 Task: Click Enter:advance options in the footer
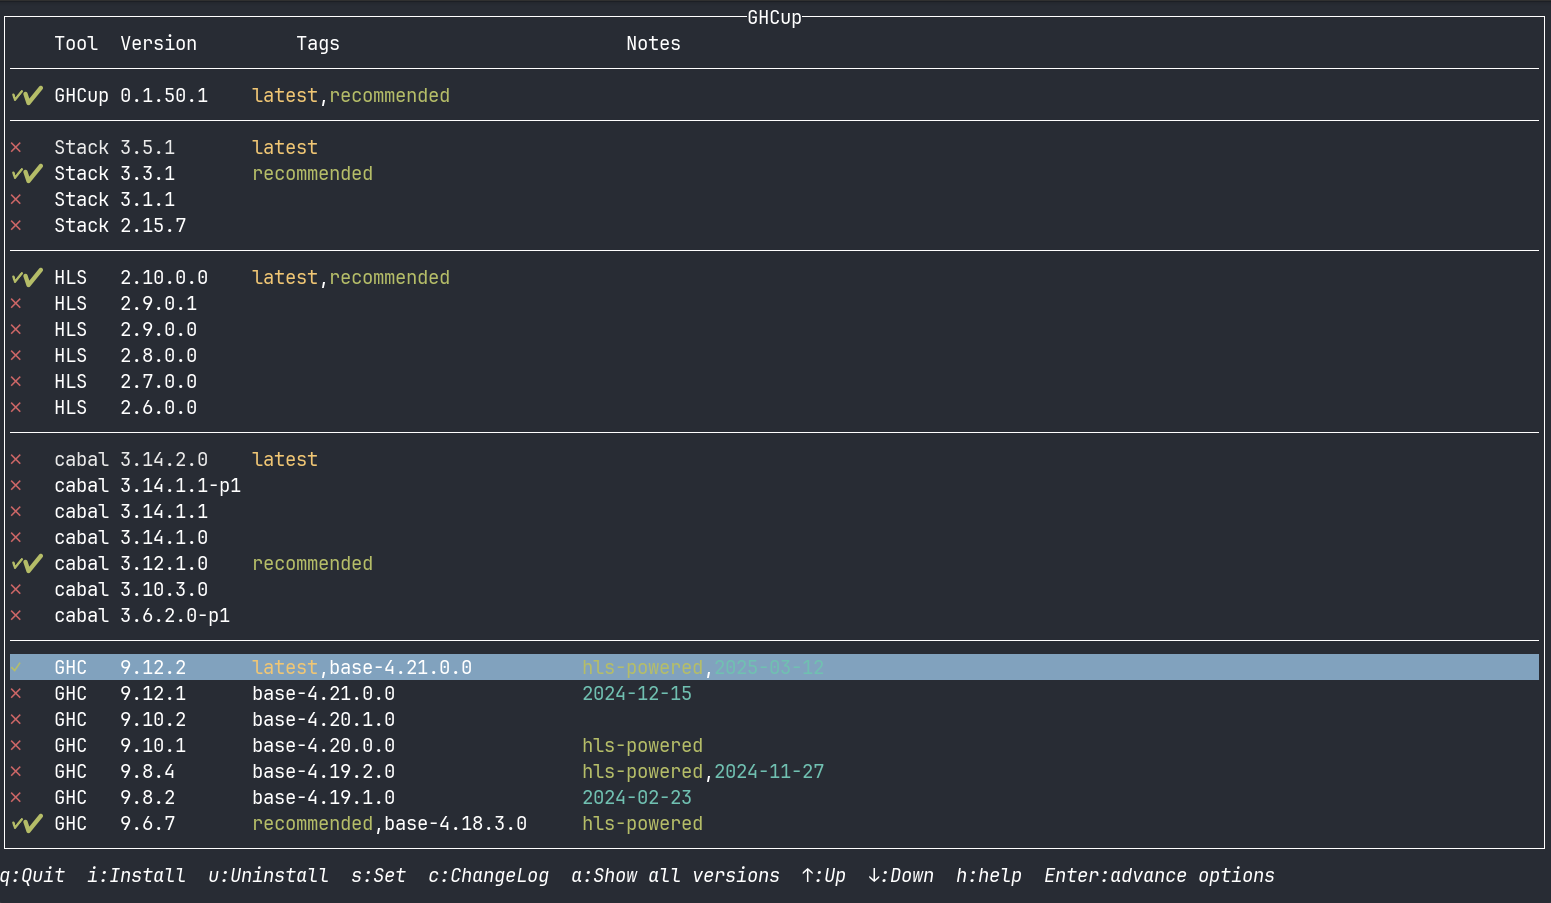click(x=1160, y=876)
